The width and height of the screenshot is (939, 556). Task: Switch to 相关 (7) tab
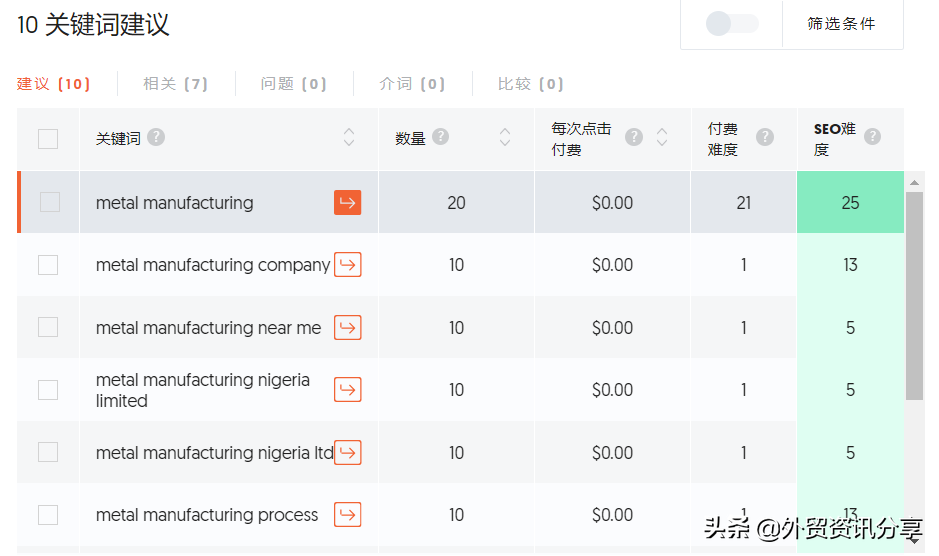pos(175,83)
